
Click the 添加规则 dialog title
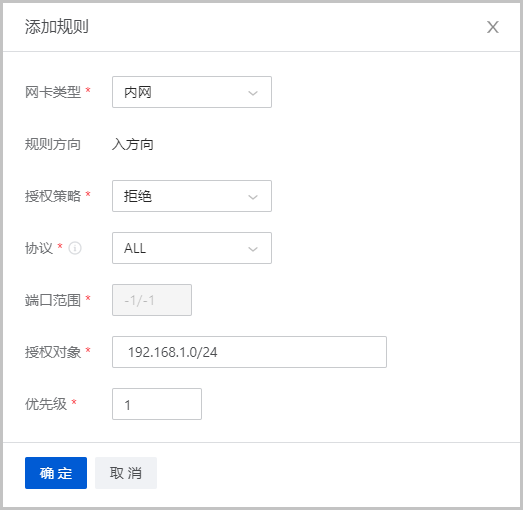[x=57, y=27]
